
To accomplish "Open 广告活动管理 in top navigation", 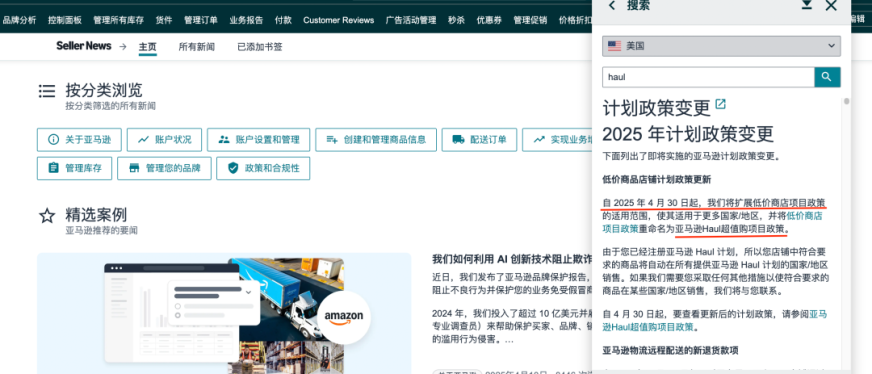I will [x=411, y=20].
